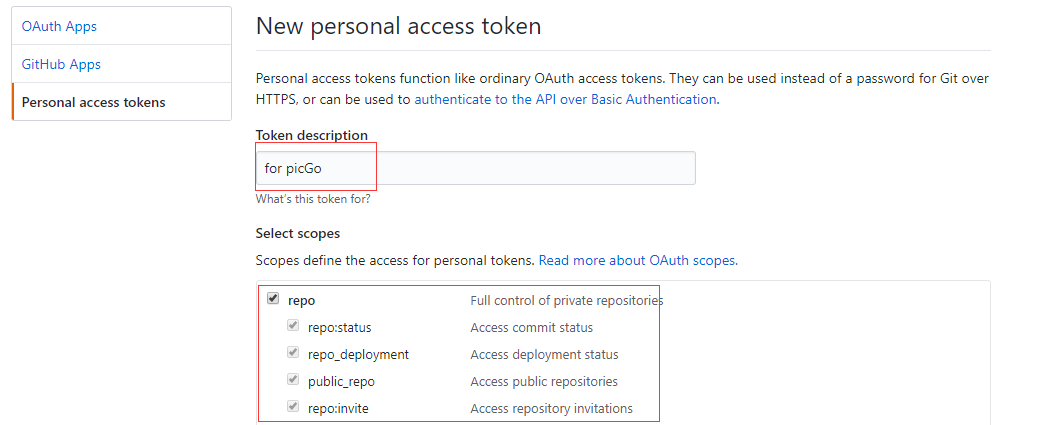Click the repo:status label text
This screenshot has height=425, width=1042.
pyautogui.click(x=339, y=327)
